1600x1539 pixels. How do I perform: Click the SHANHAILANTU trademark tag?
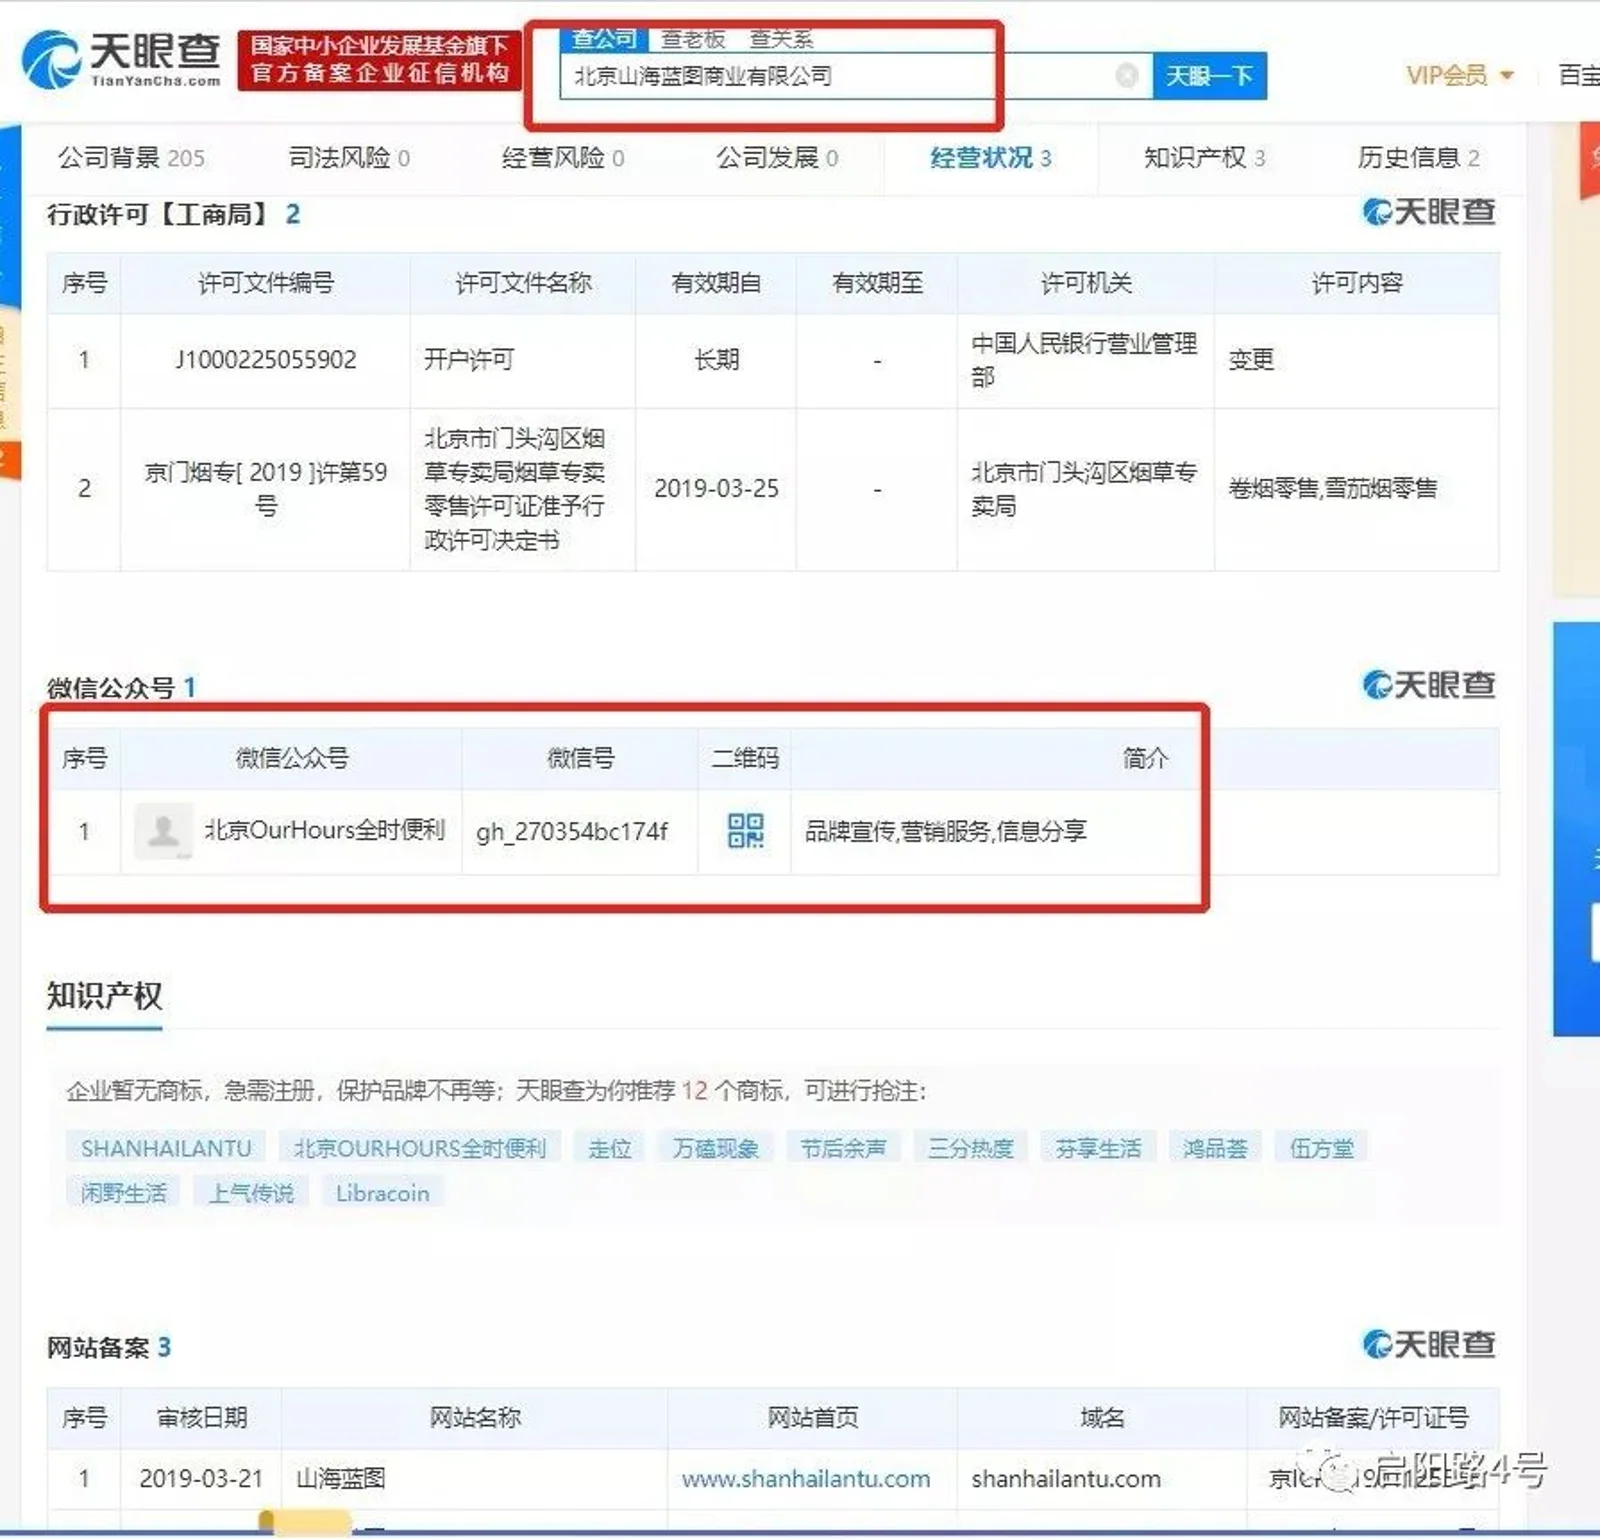[x=166, y=1148]
